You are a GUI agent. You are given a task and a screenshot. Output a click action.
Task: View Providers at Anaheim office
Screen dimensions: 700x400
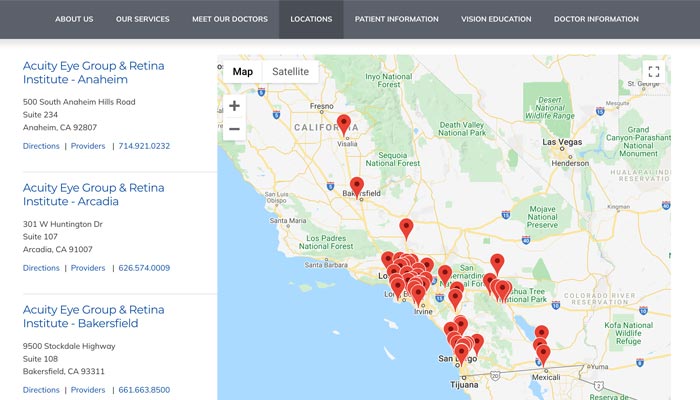click(88, 146)
